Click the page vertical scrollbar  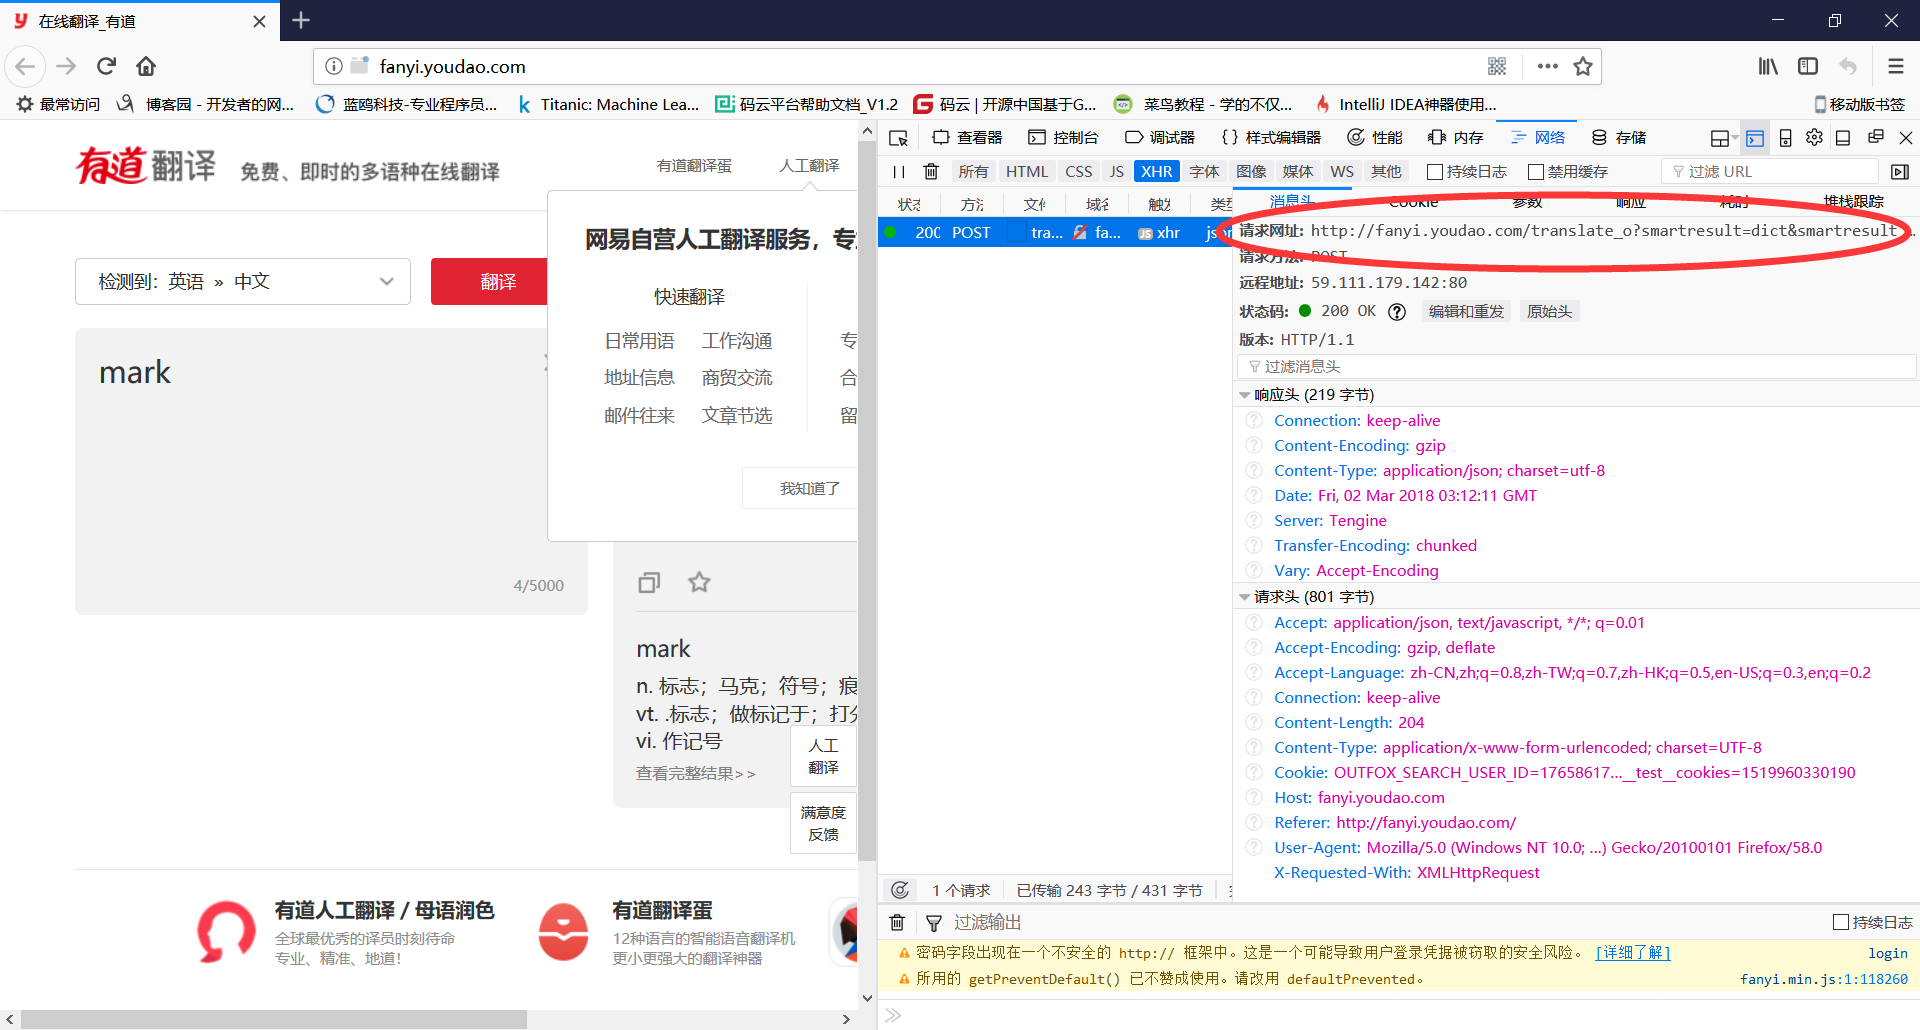[867, 500]
